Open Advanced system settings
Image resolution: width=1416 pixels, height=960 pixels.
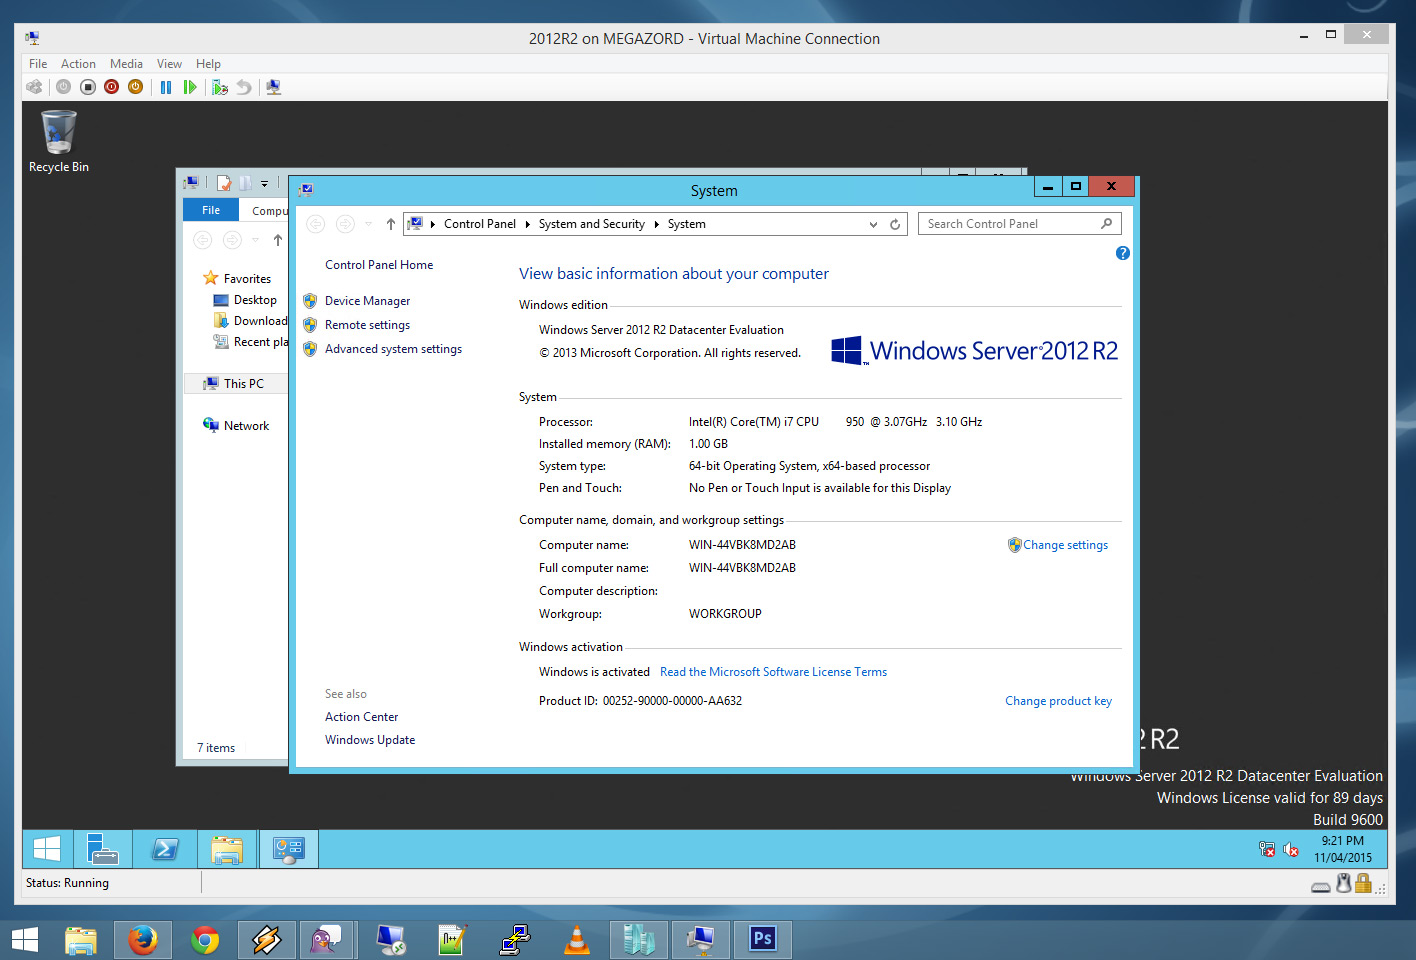393,349
